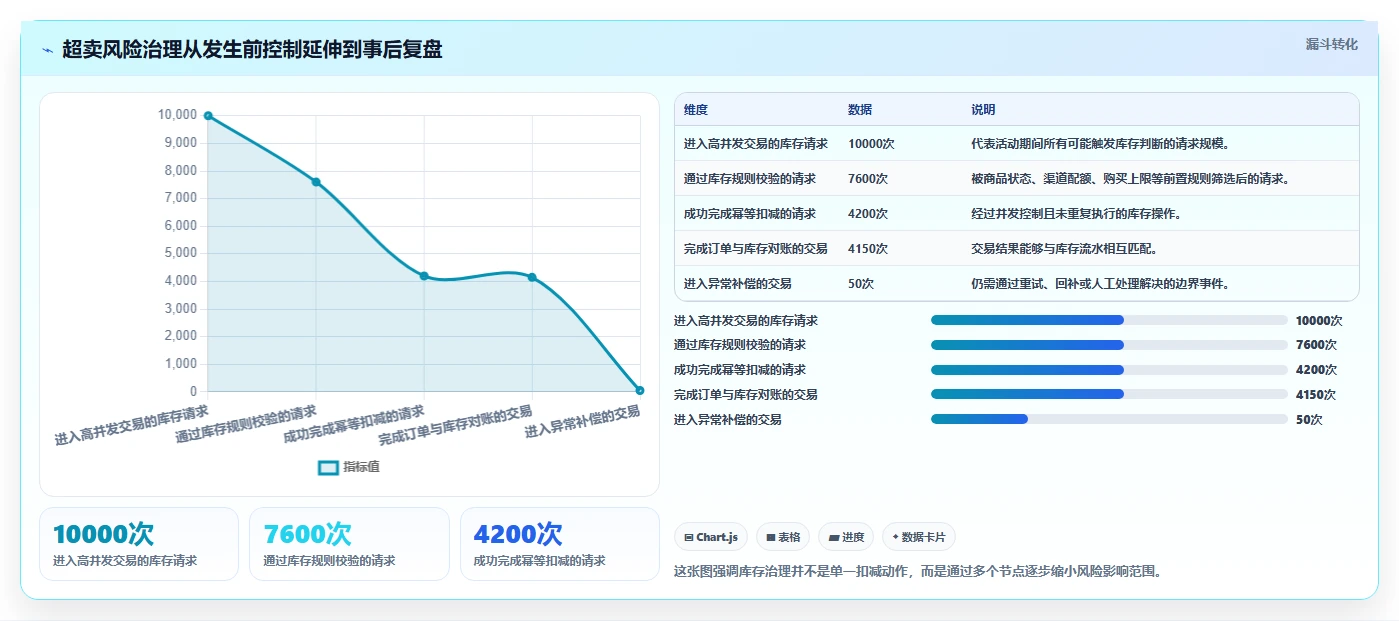Image resolution: width=1399 pixels, height=621 pixels.
Task: Click table row label 进入高并发交易的库存请求
Action: coord(756,144)
